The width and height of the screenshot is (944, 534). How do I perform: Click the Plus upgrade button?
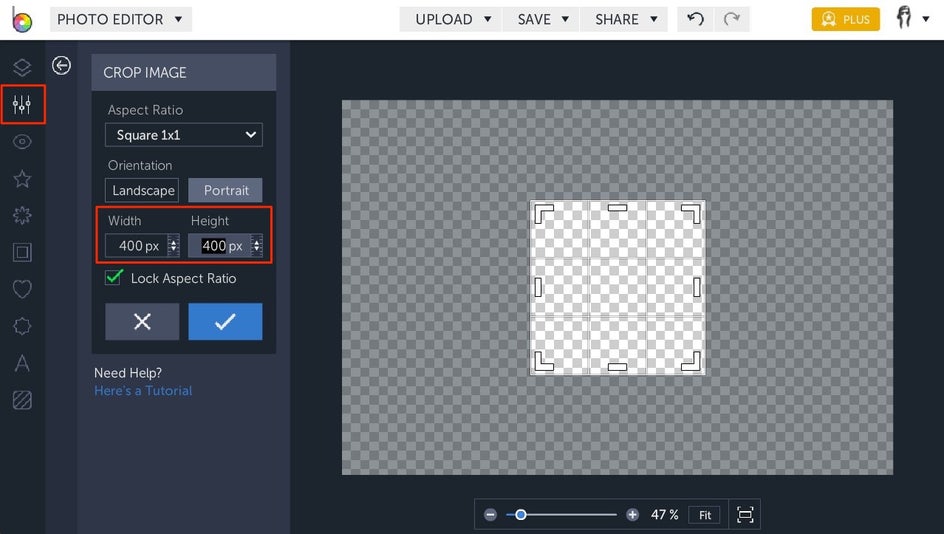tap(845, 19)
